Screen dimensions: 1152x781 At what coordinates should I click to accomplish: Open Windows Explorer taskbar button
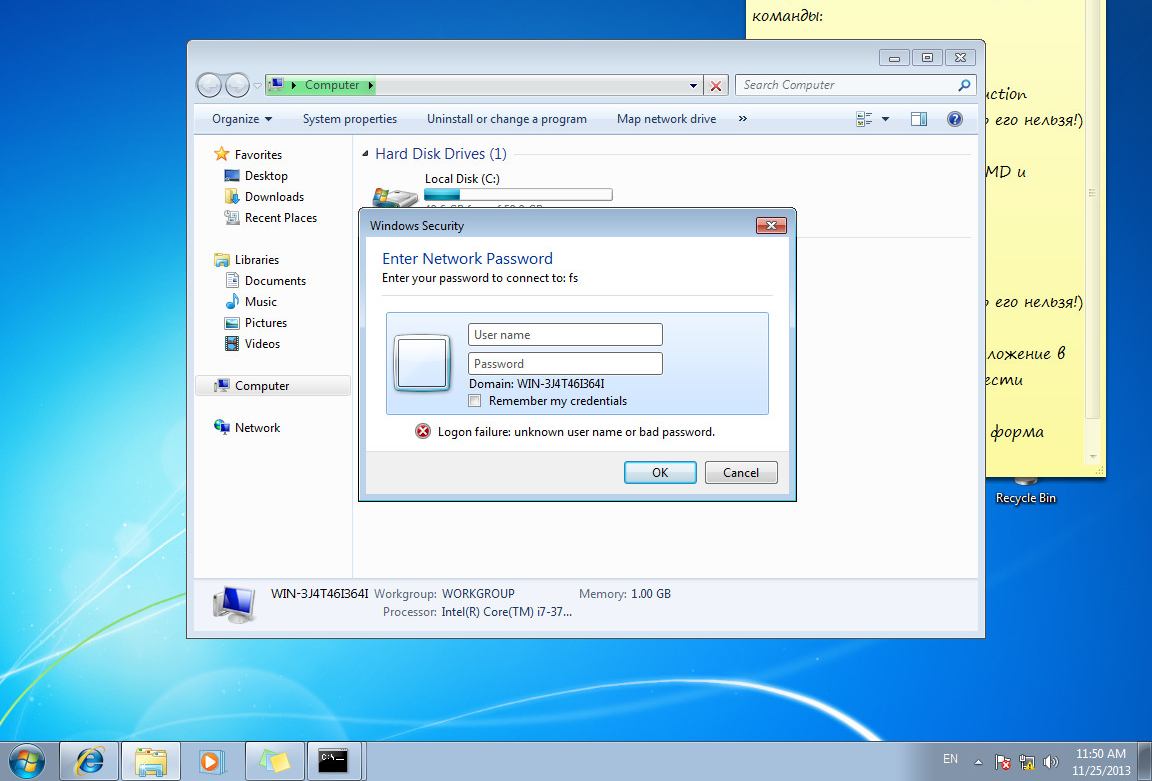coord(151,761)
